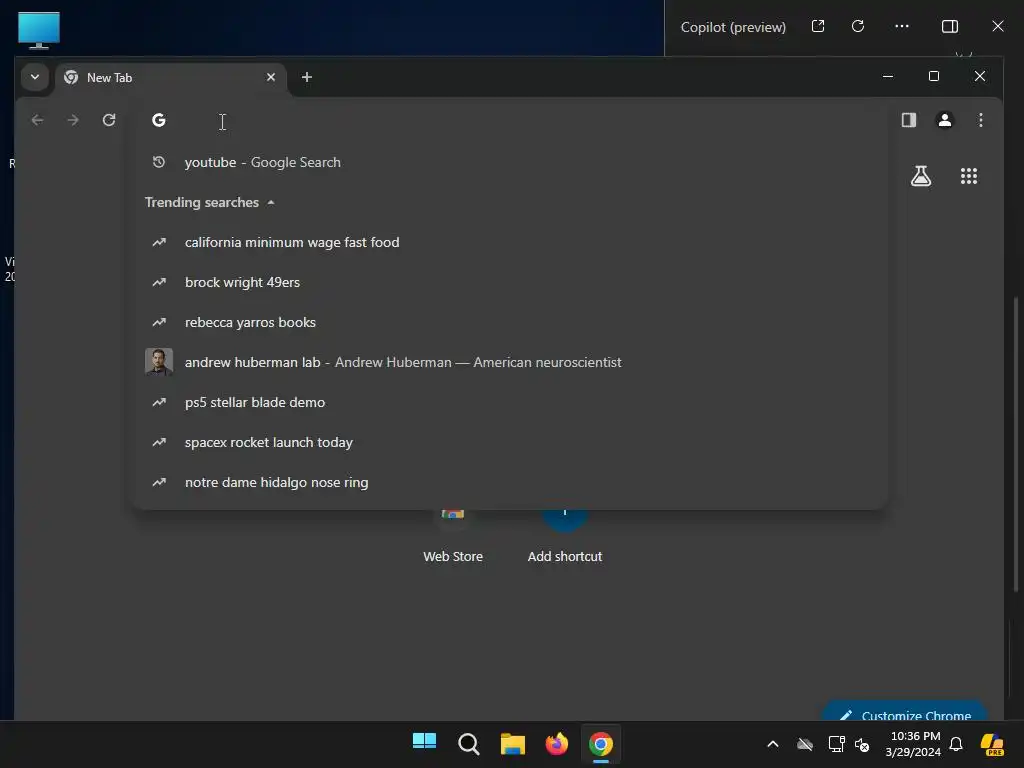Open Copilot PRE taskbar icon
This screenshot has width=1024, height=768.
(992, 744)
